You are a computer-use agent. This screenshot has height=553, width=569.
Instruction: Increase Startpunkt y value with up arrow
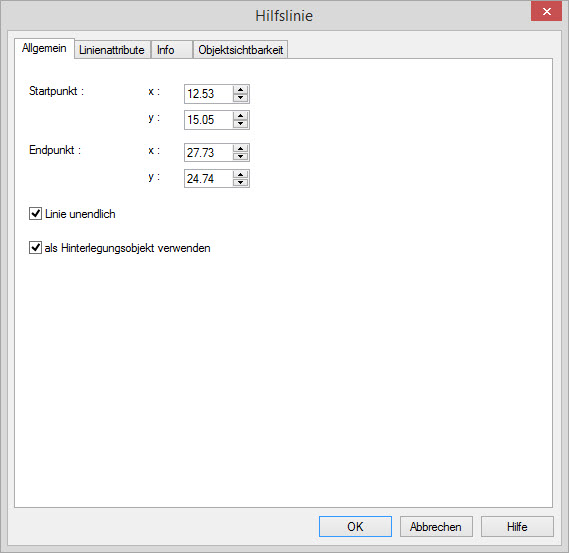pyautogui.click(x=240, y=116)
